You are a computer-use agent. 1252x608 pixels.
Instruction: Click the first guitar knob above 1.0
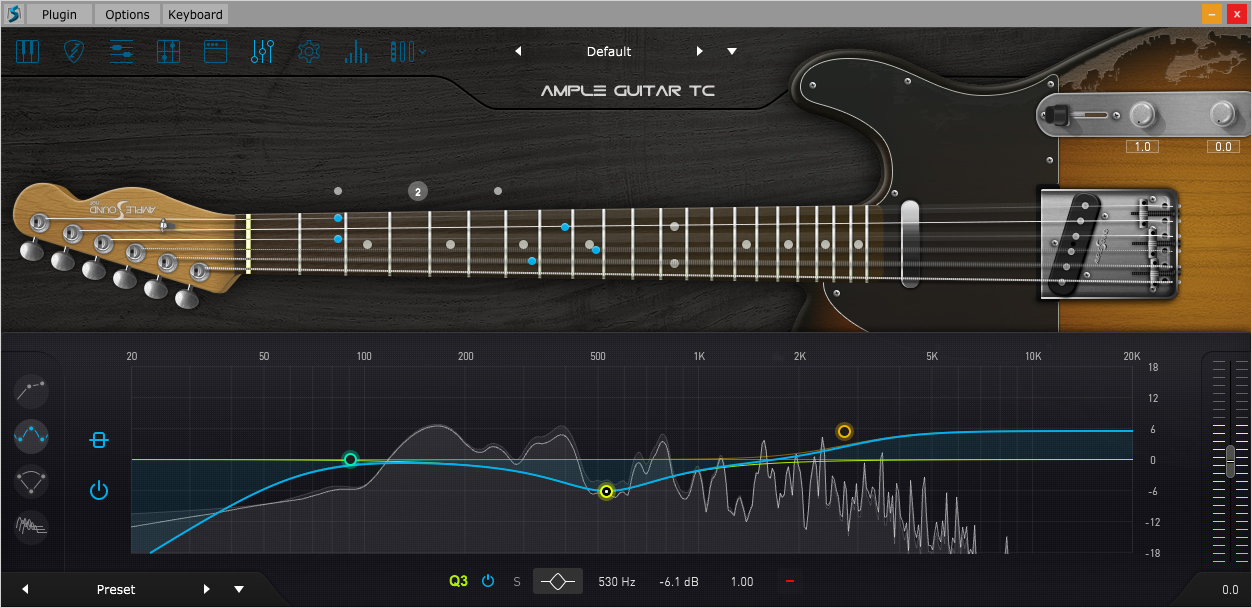[1142, 116]
